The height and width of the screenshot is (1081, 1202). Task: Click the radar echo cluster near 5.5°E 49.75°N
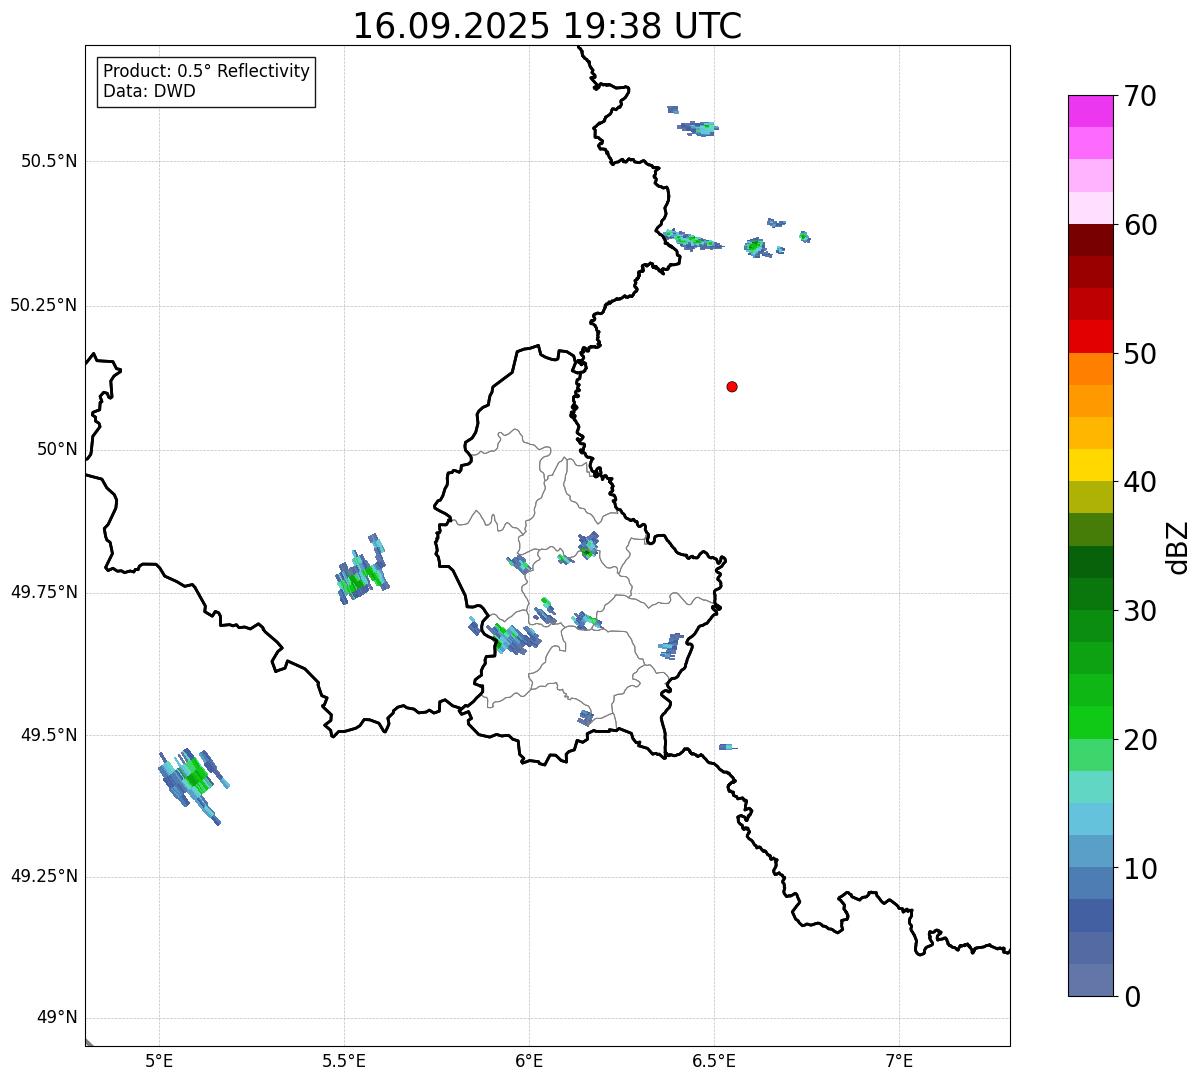[x=361, y=575]
